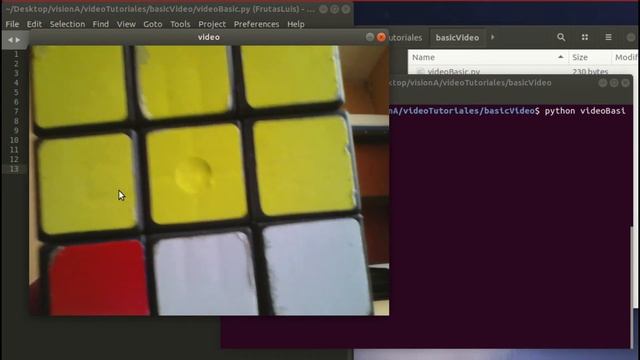
Task: Minimize the terminal window
Action: [x=602, y=83]
